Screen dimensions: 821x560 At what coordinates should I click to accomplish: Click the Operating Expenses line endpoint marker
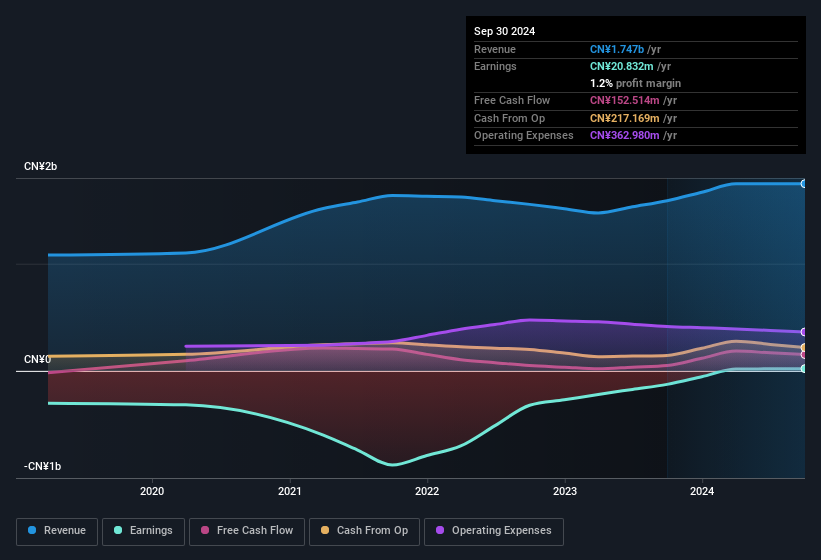[x=803, y=332]
